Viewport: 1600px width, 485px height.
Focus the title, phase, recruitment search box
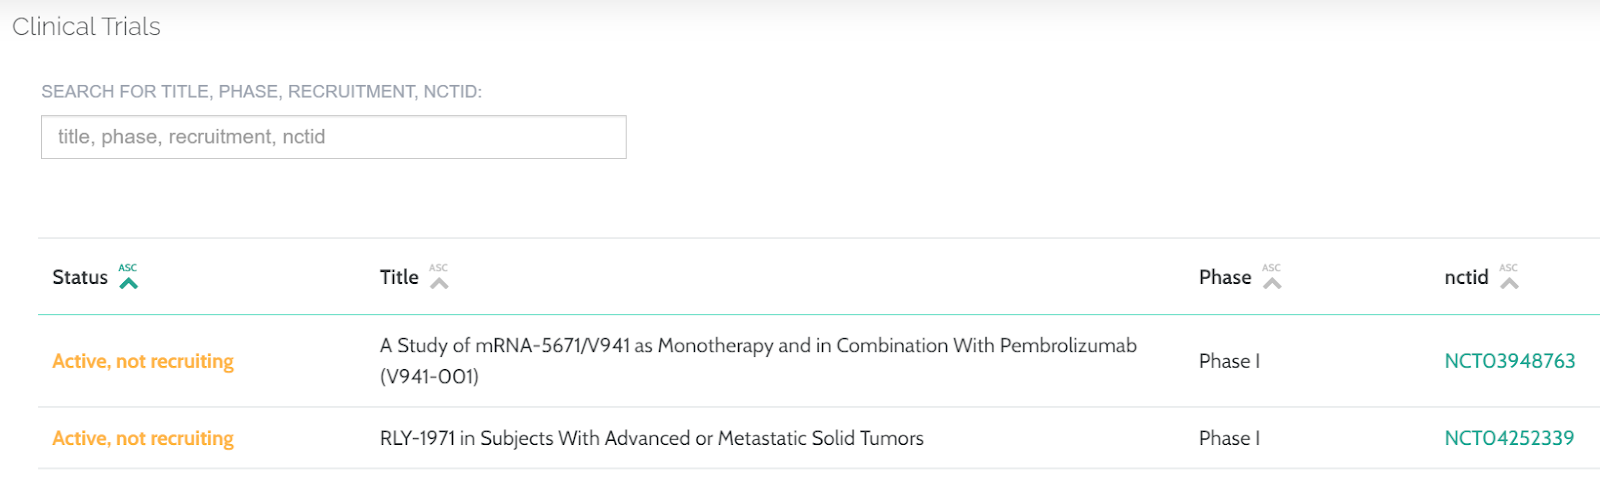tap(333, 137)
